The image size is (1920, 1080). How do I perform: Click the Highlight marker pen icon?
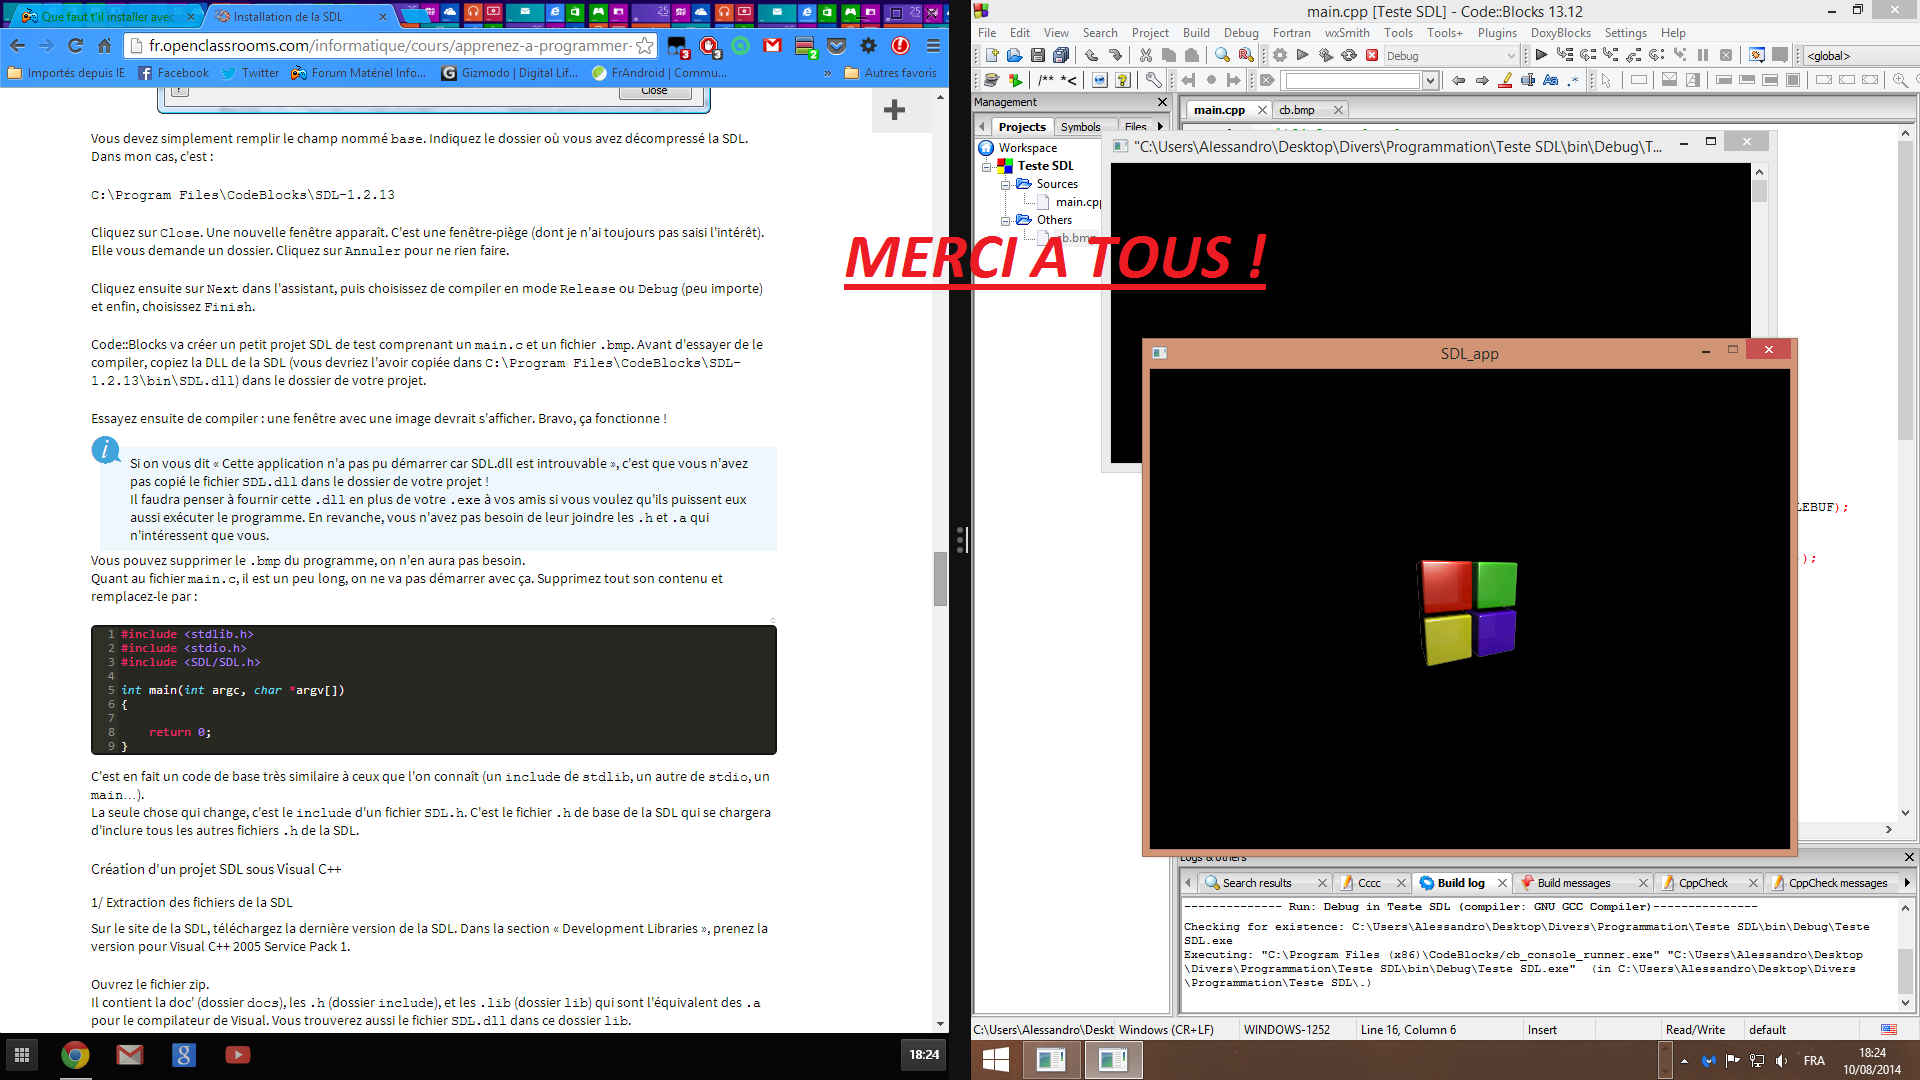tap(1505, 80)
